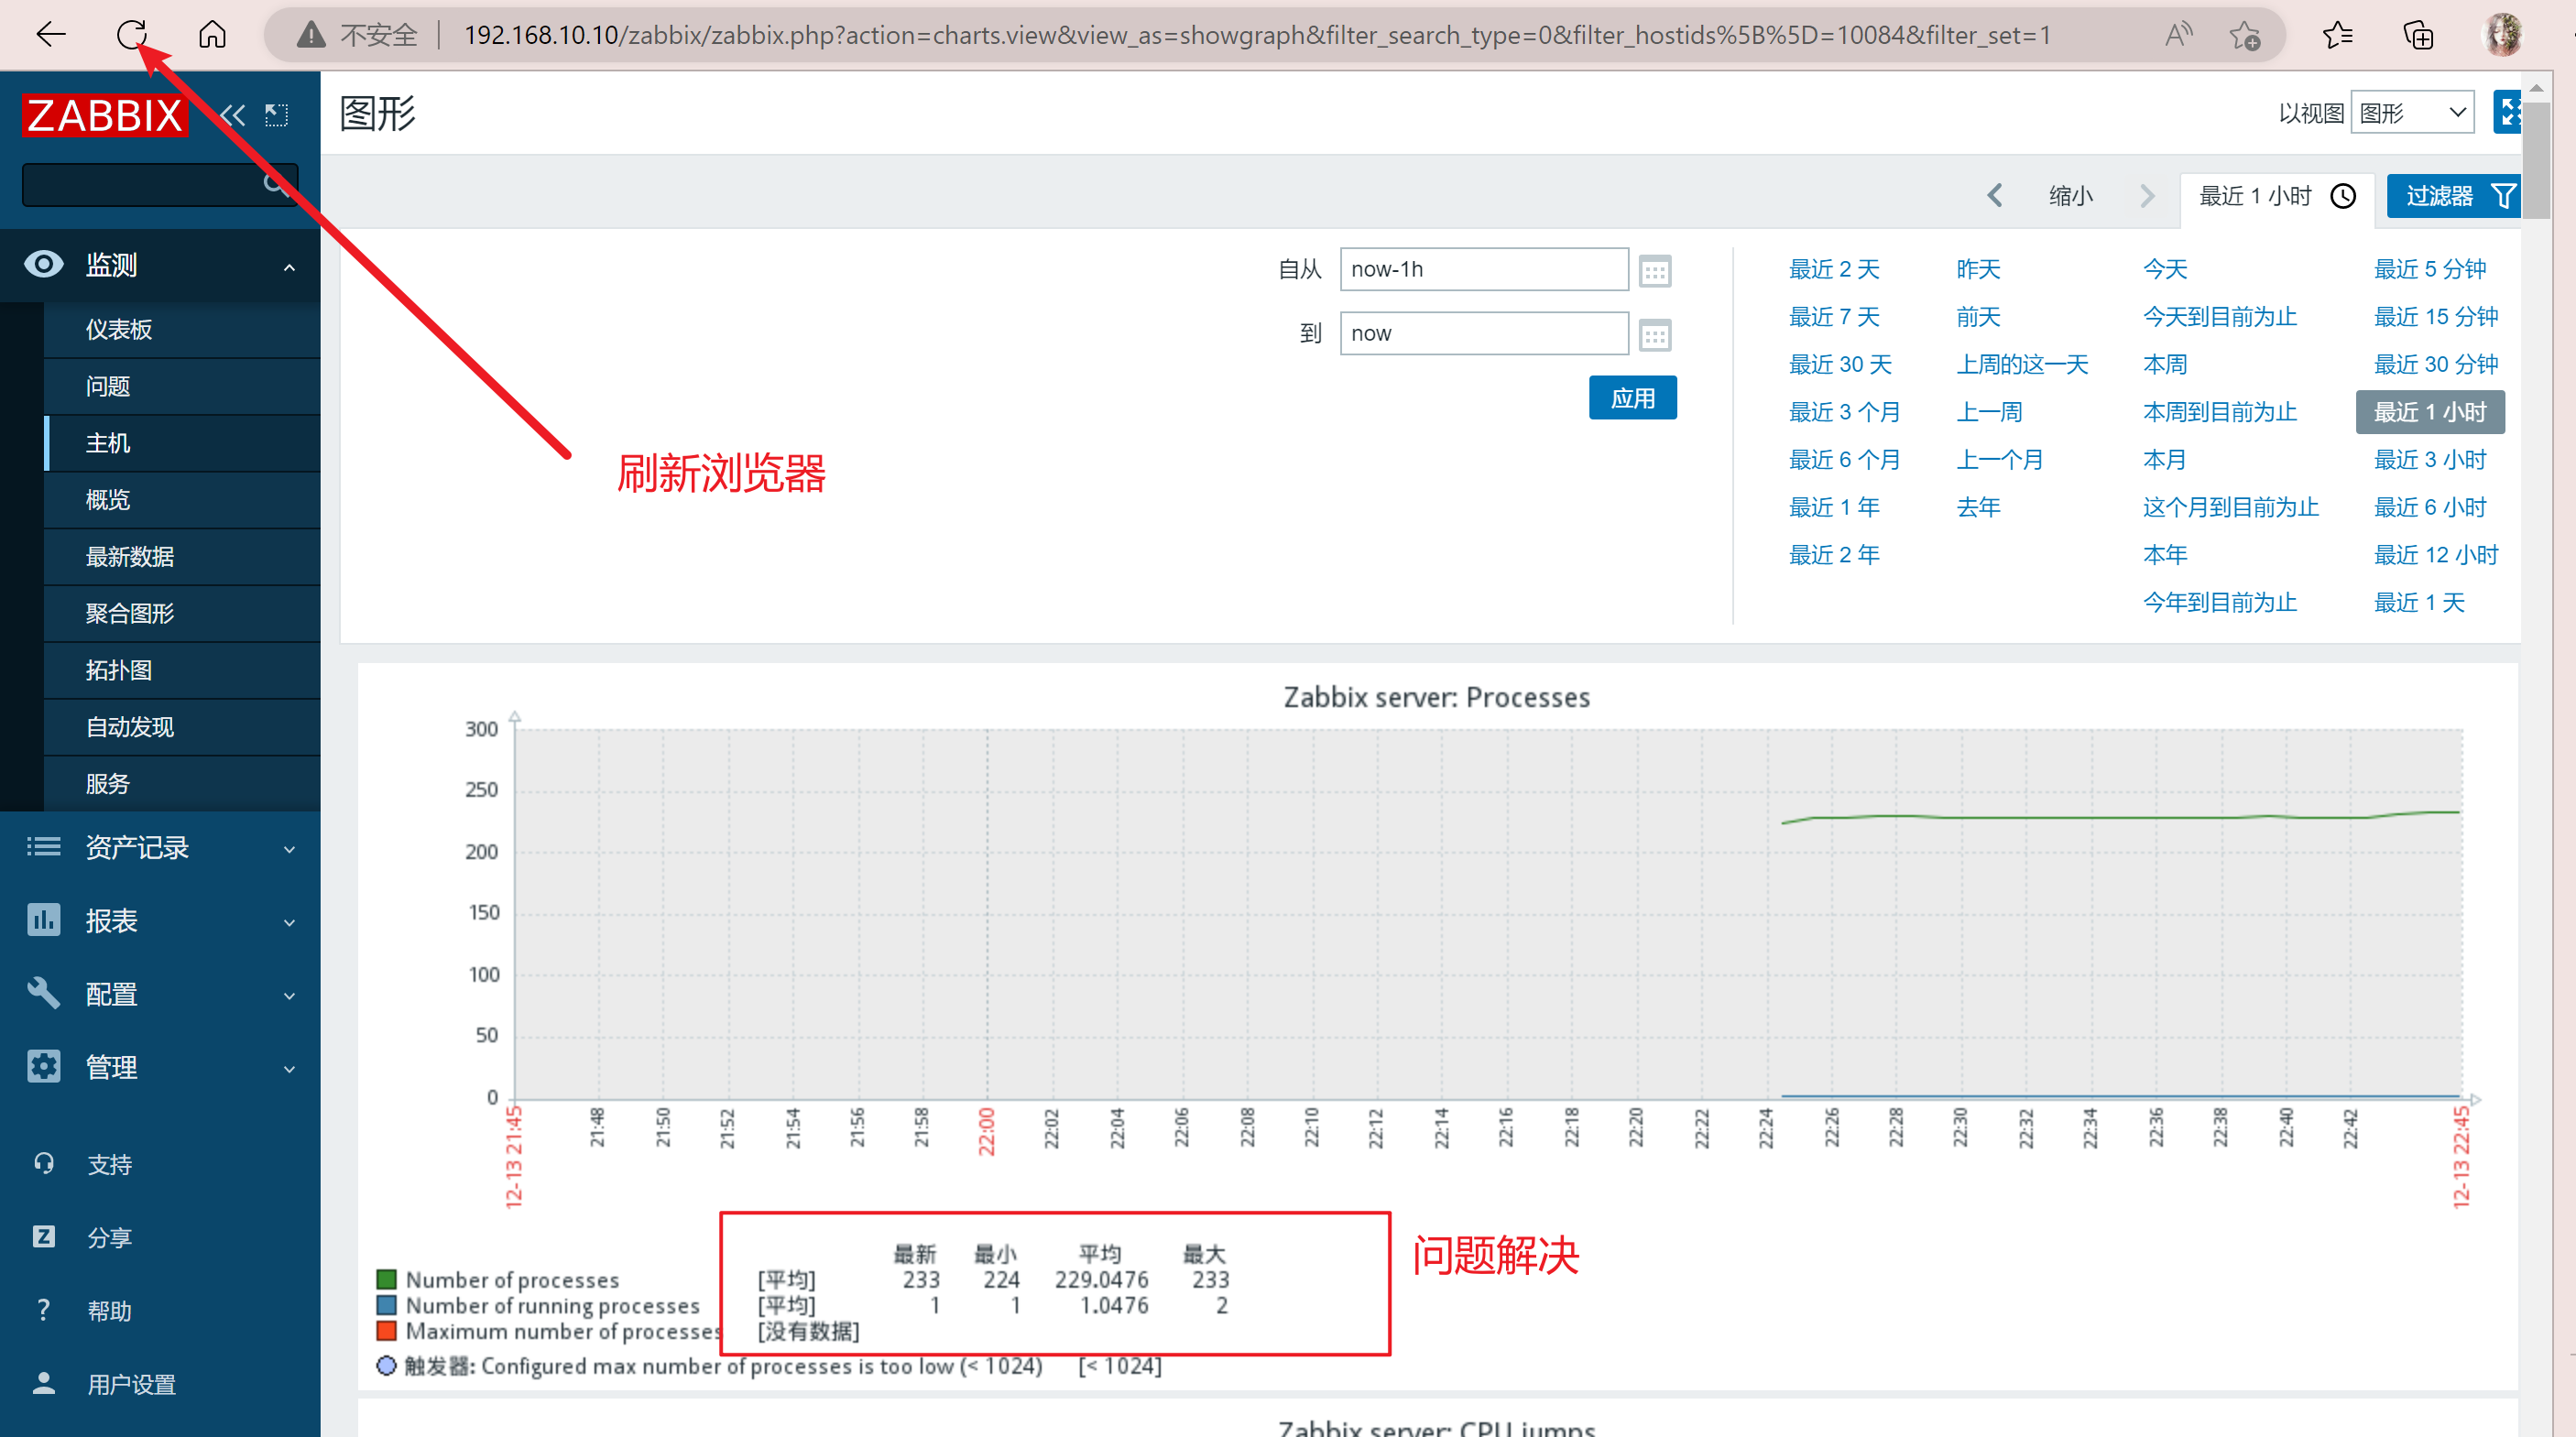
Task: Open browser collections
Action: click(2418, 36)
